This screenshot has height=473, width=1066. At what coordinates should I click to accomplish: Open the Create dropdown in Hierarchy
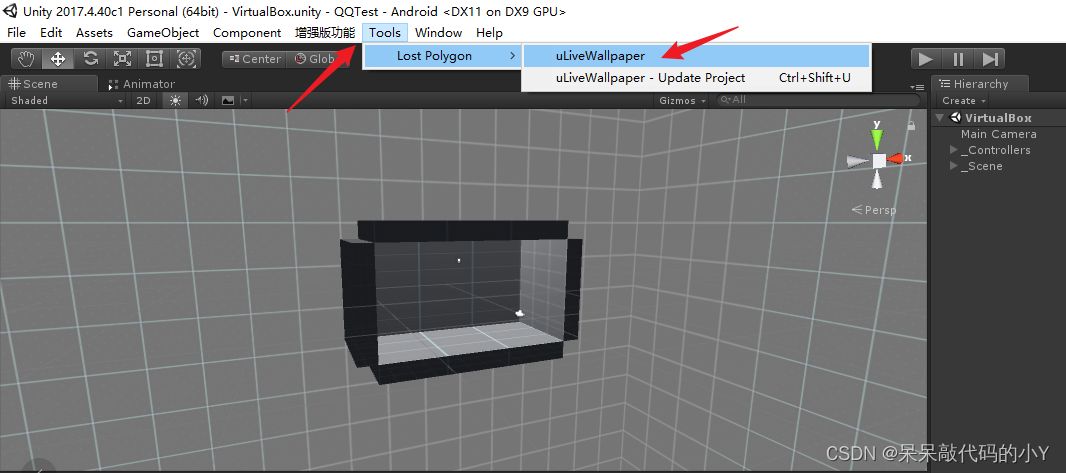pyautogui.click(x=963, y=101)
